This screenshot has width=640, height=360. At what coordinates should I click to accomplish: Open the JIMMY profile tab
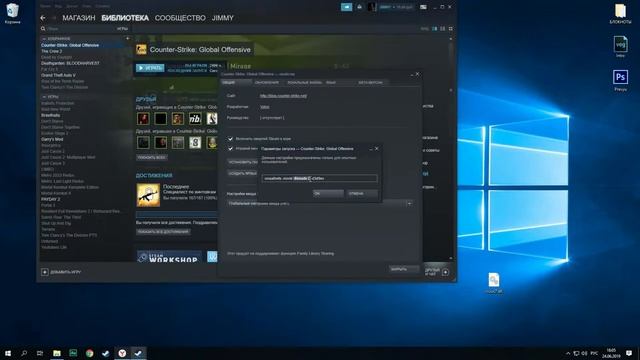222,18
